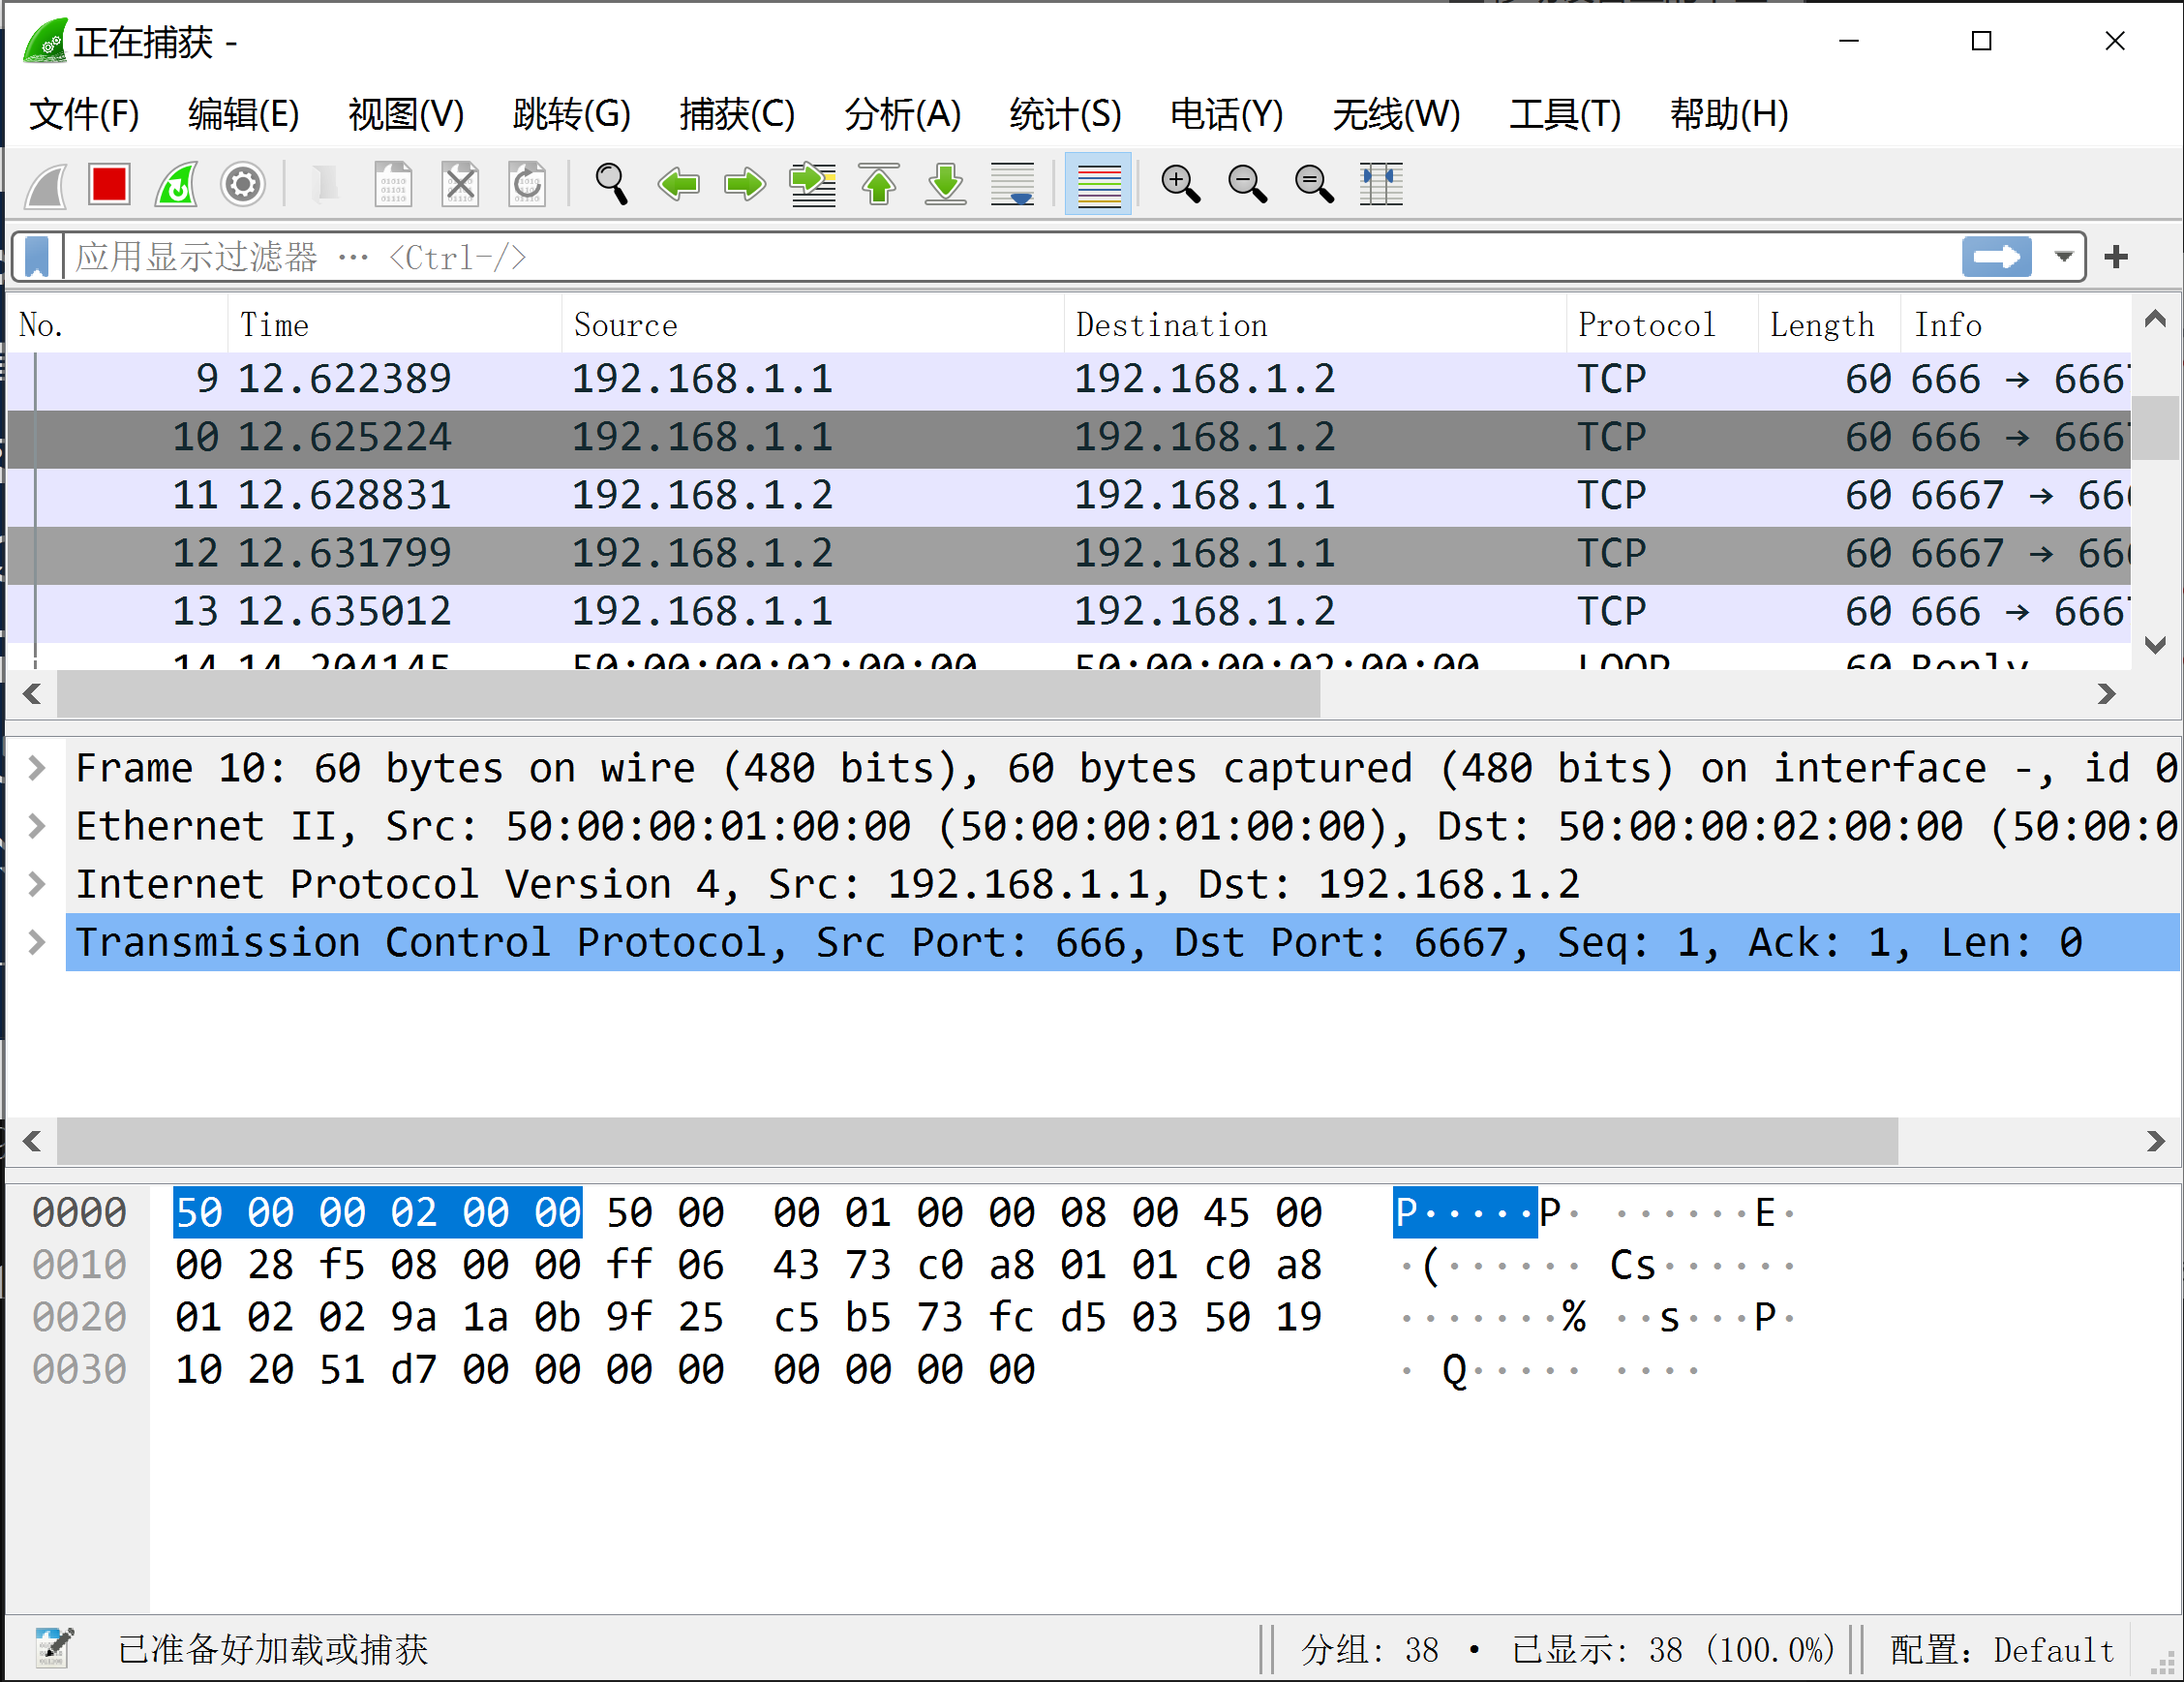The height and width of the screenshot is (1682, 2184).
Task: Select packet 13 at time 12.635012
Action: pyautogui.click(x=1069, y=612)
